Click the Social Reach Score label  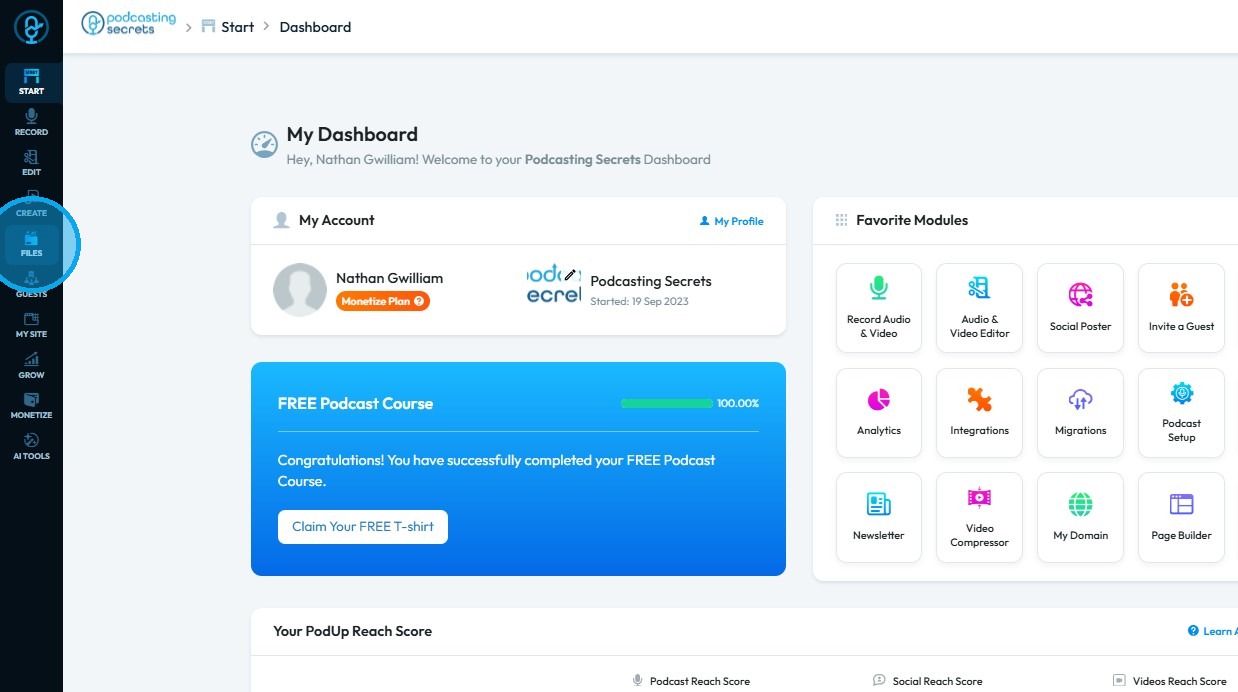tap(938, 681)
